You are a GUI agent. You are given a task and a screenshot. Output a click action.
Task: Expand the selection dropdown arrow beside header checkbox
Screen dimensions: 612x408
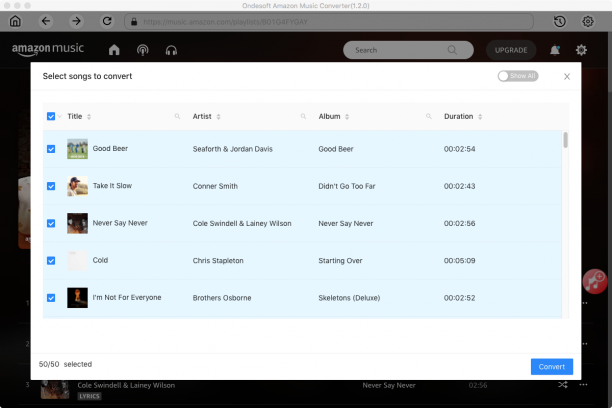pos(60,116)
